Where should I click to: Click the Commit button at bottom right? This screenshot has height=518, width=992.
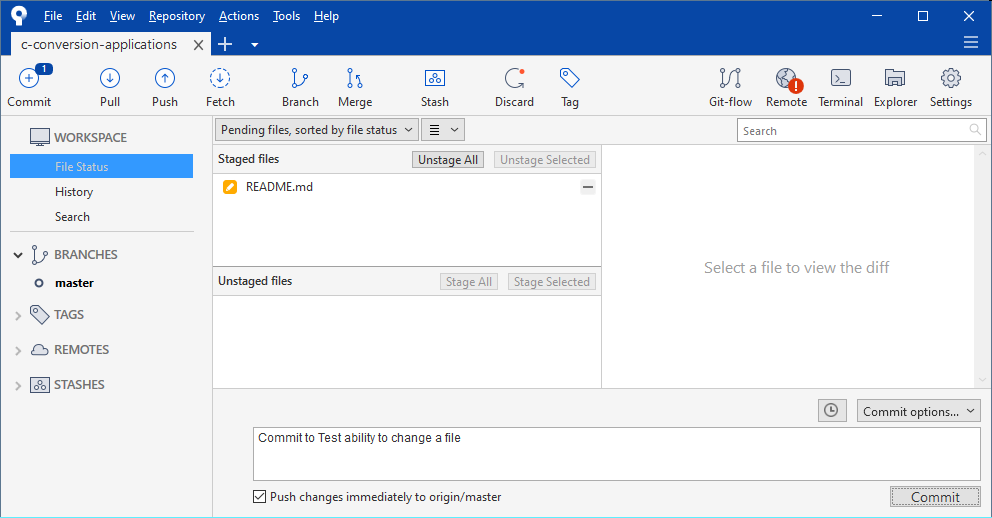tap(935, 496)
